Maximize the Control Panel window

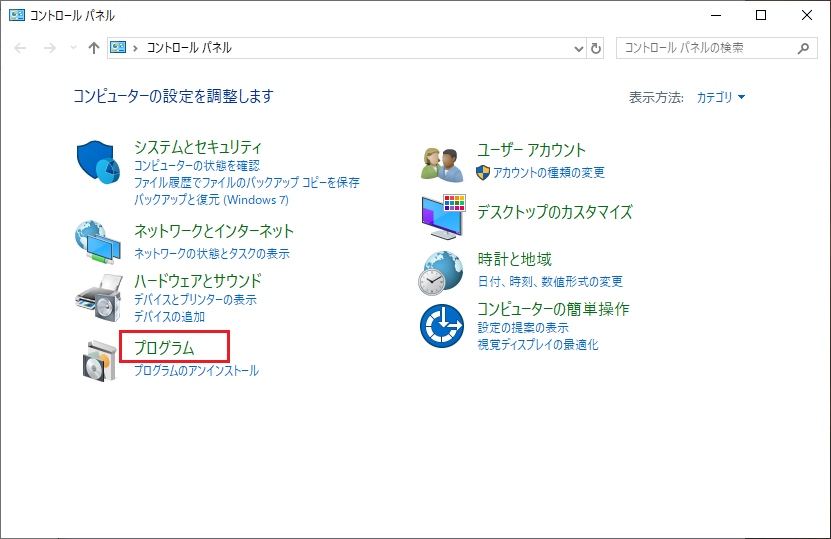[x=761, y=15]
